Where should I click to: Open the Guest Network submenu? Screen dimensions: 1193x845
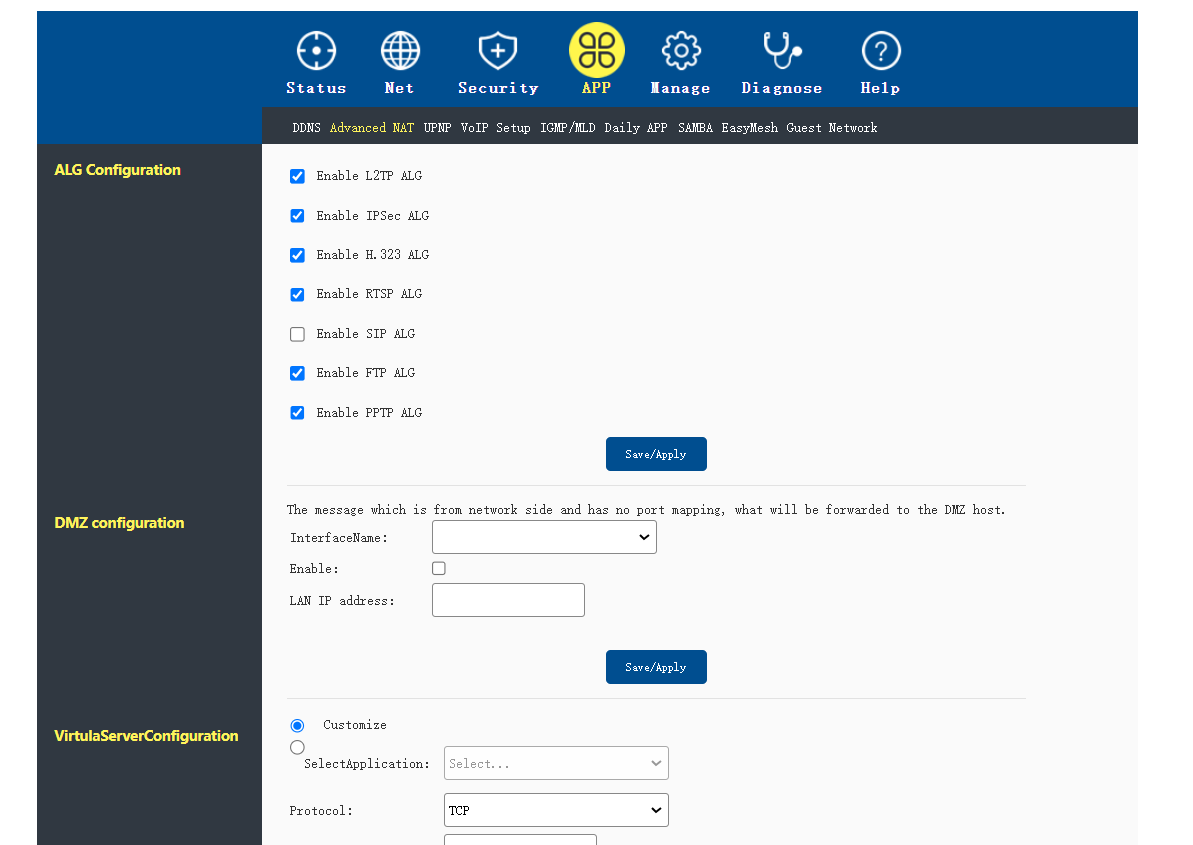tap(832, 128)
